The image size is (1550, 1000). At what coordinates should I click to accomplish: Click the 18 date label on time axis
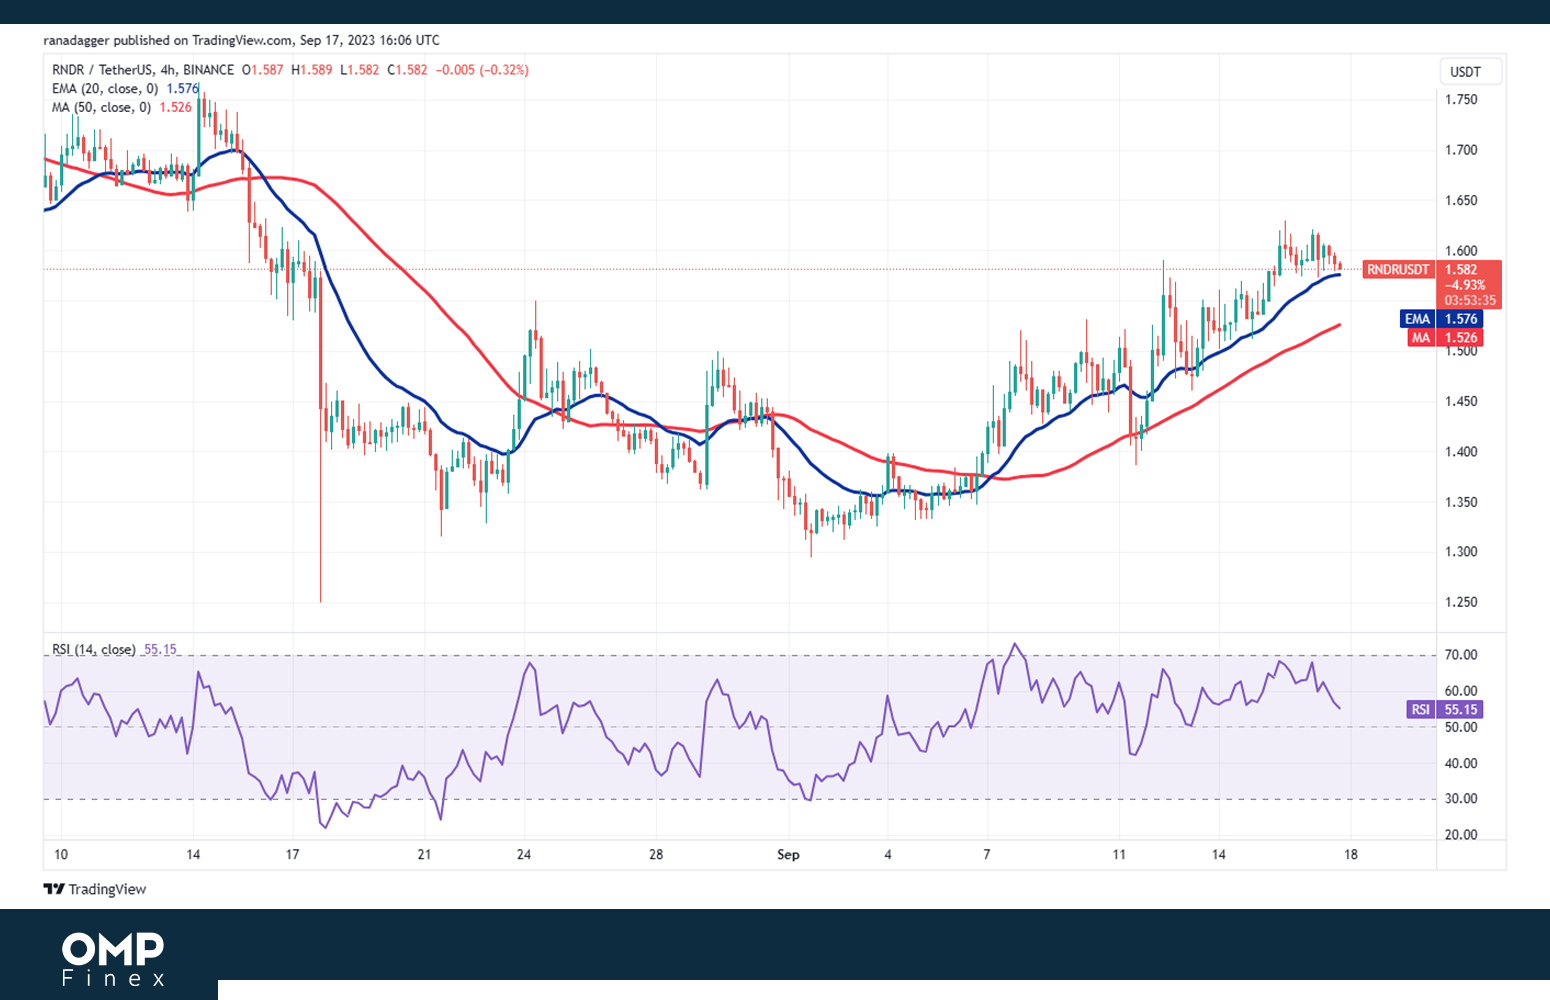point(1351,855)
